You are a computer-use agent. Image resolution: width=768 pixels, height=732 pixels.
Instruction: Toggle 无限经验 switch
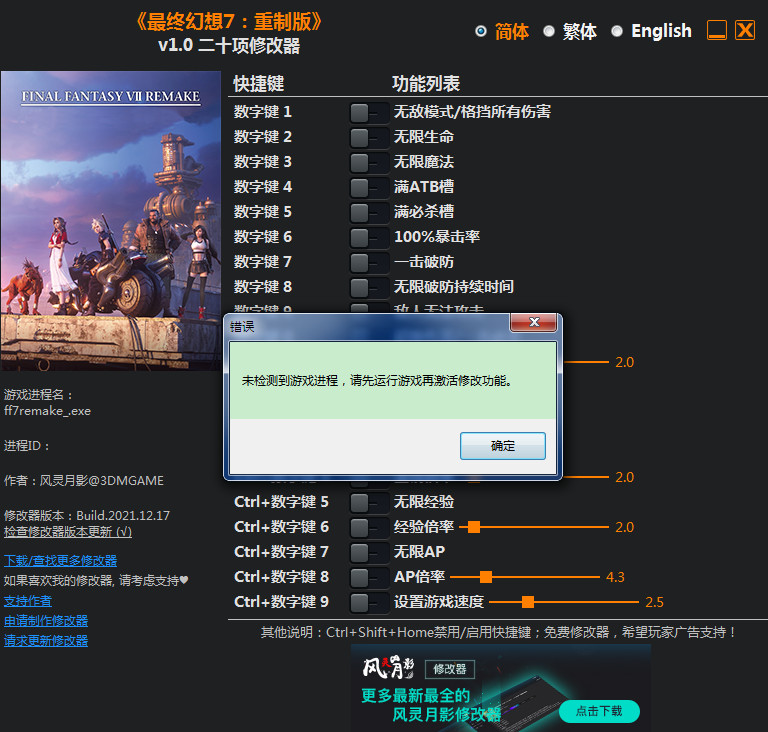369,503
